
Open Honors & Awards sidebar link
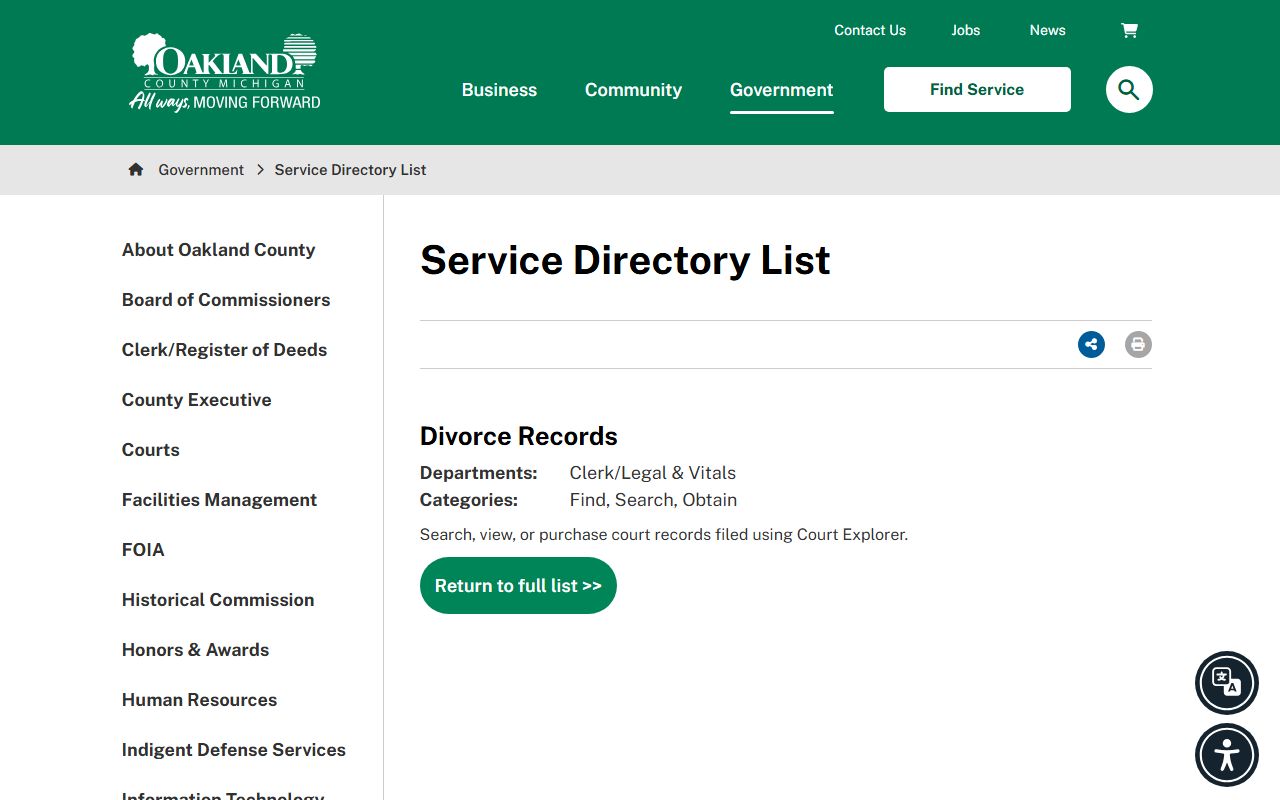click(195, 650)
